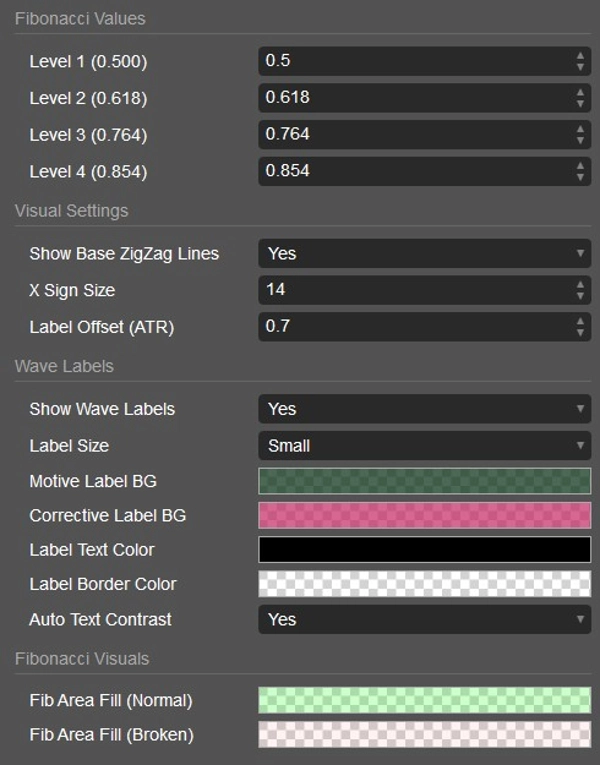Increment Level 3 using stepper up arrow
Screen dimensions: 600x765
point(580,129)
